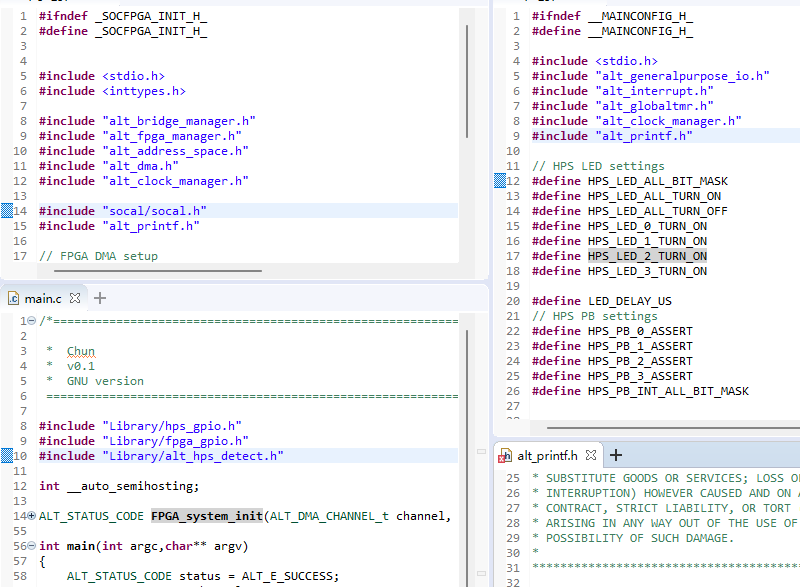
Task: Close the alt_printf.h editor tab
Action: click(592, 455)
